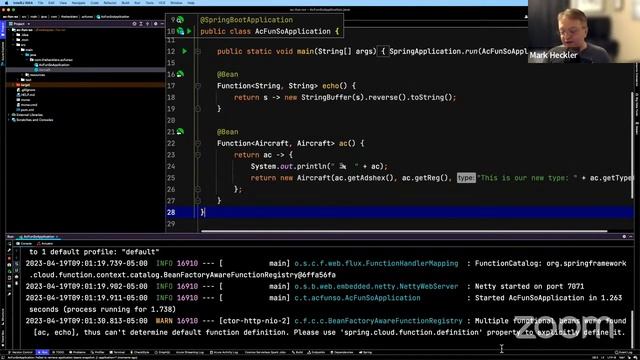Image resolution: width=640 pixels, height=360 pixels.
Task: Open the View menu
Action: click(x=63, y=3)
